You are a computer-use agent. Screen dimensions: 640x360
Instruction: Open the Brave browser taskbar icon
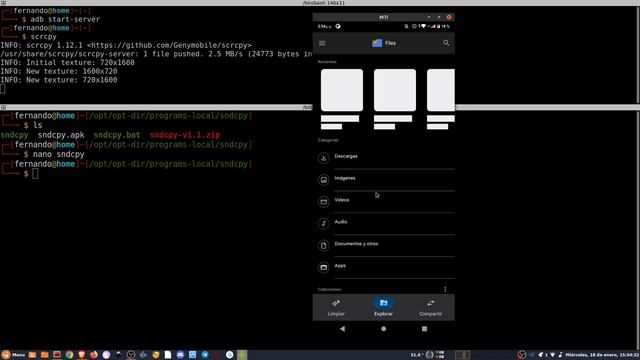click(x=82, y=355)
